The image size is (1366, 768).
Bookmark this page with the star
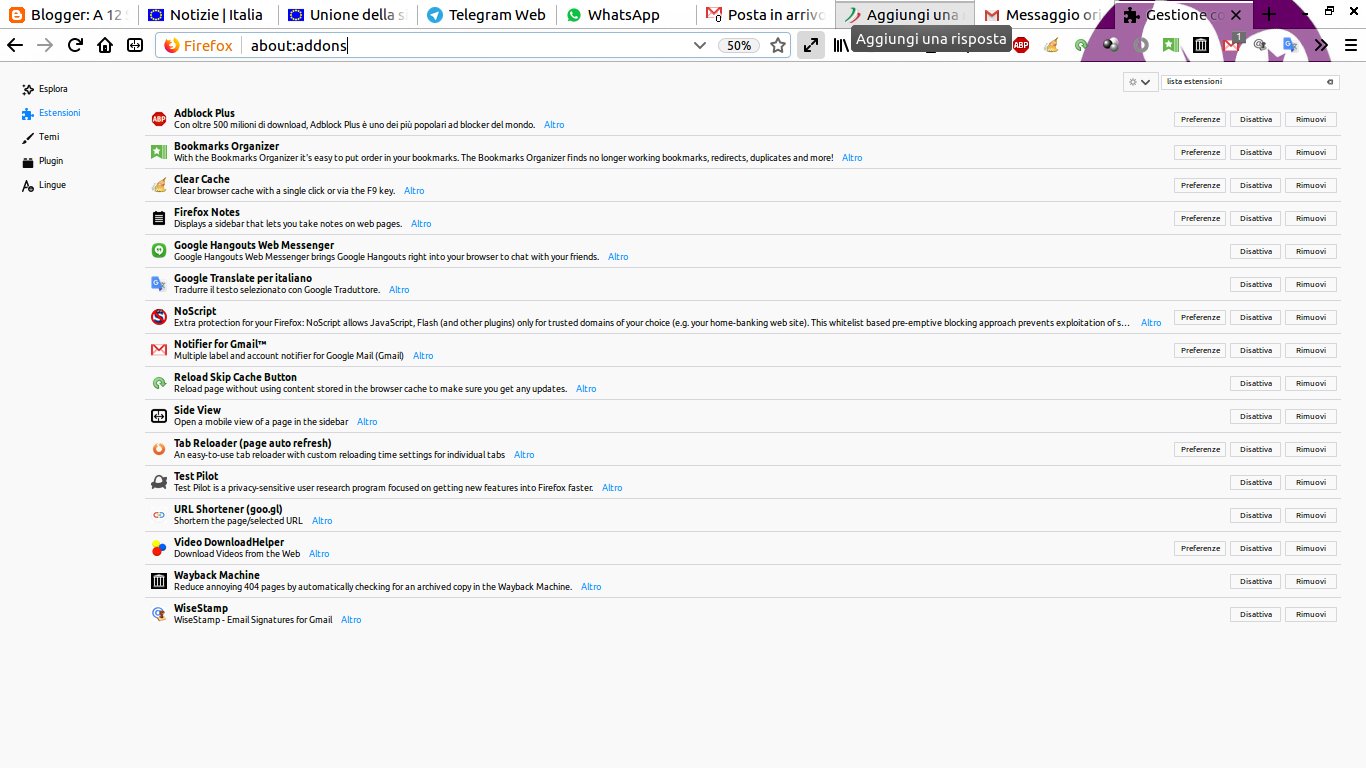click(778, 45)
